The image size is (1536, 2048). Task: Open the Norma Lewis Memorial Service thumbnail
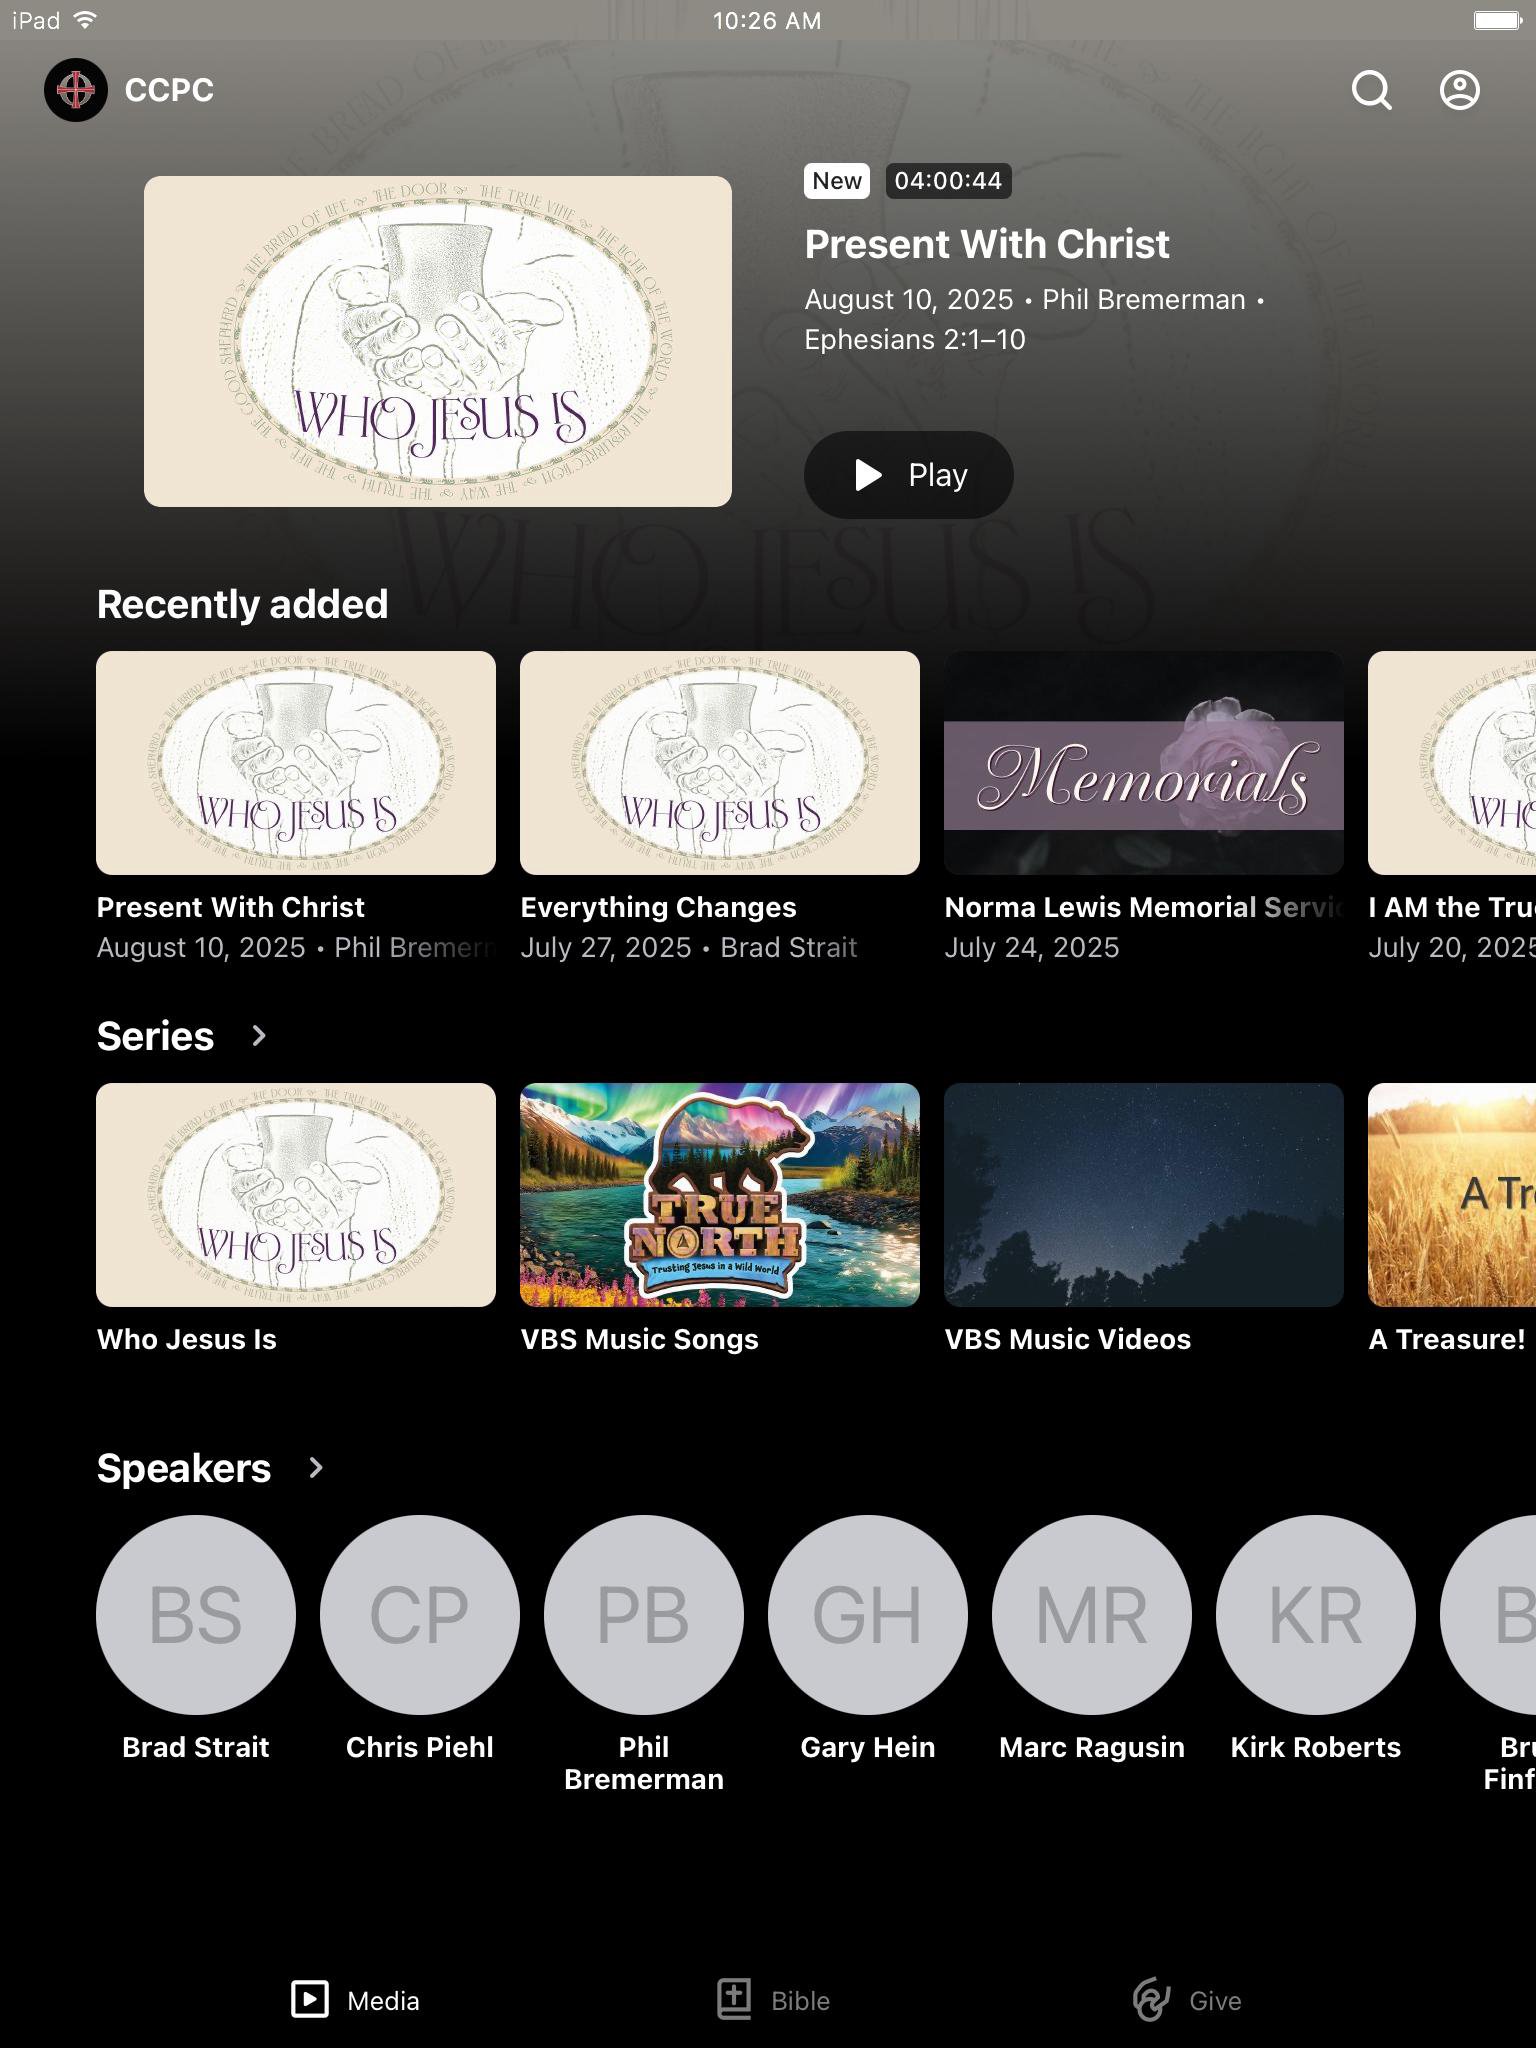tap(1144, 763)
